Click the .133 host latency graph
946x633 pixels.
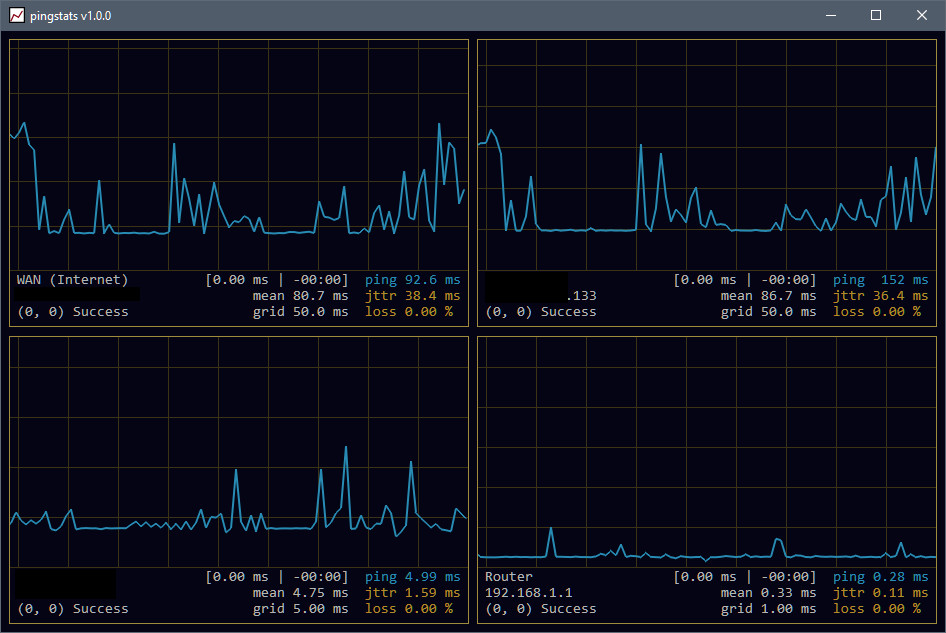point(707,155)
